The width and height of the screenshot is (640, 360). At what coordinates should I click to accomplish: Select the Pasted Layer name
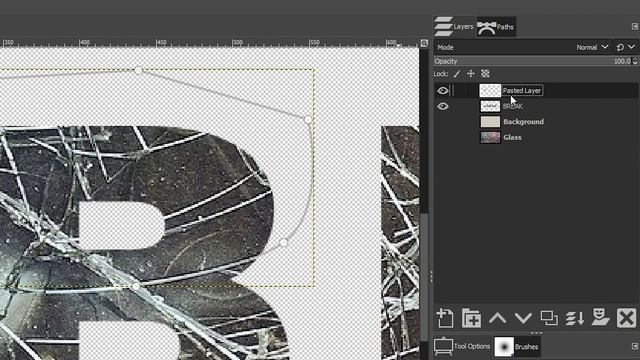pos(522,91)
